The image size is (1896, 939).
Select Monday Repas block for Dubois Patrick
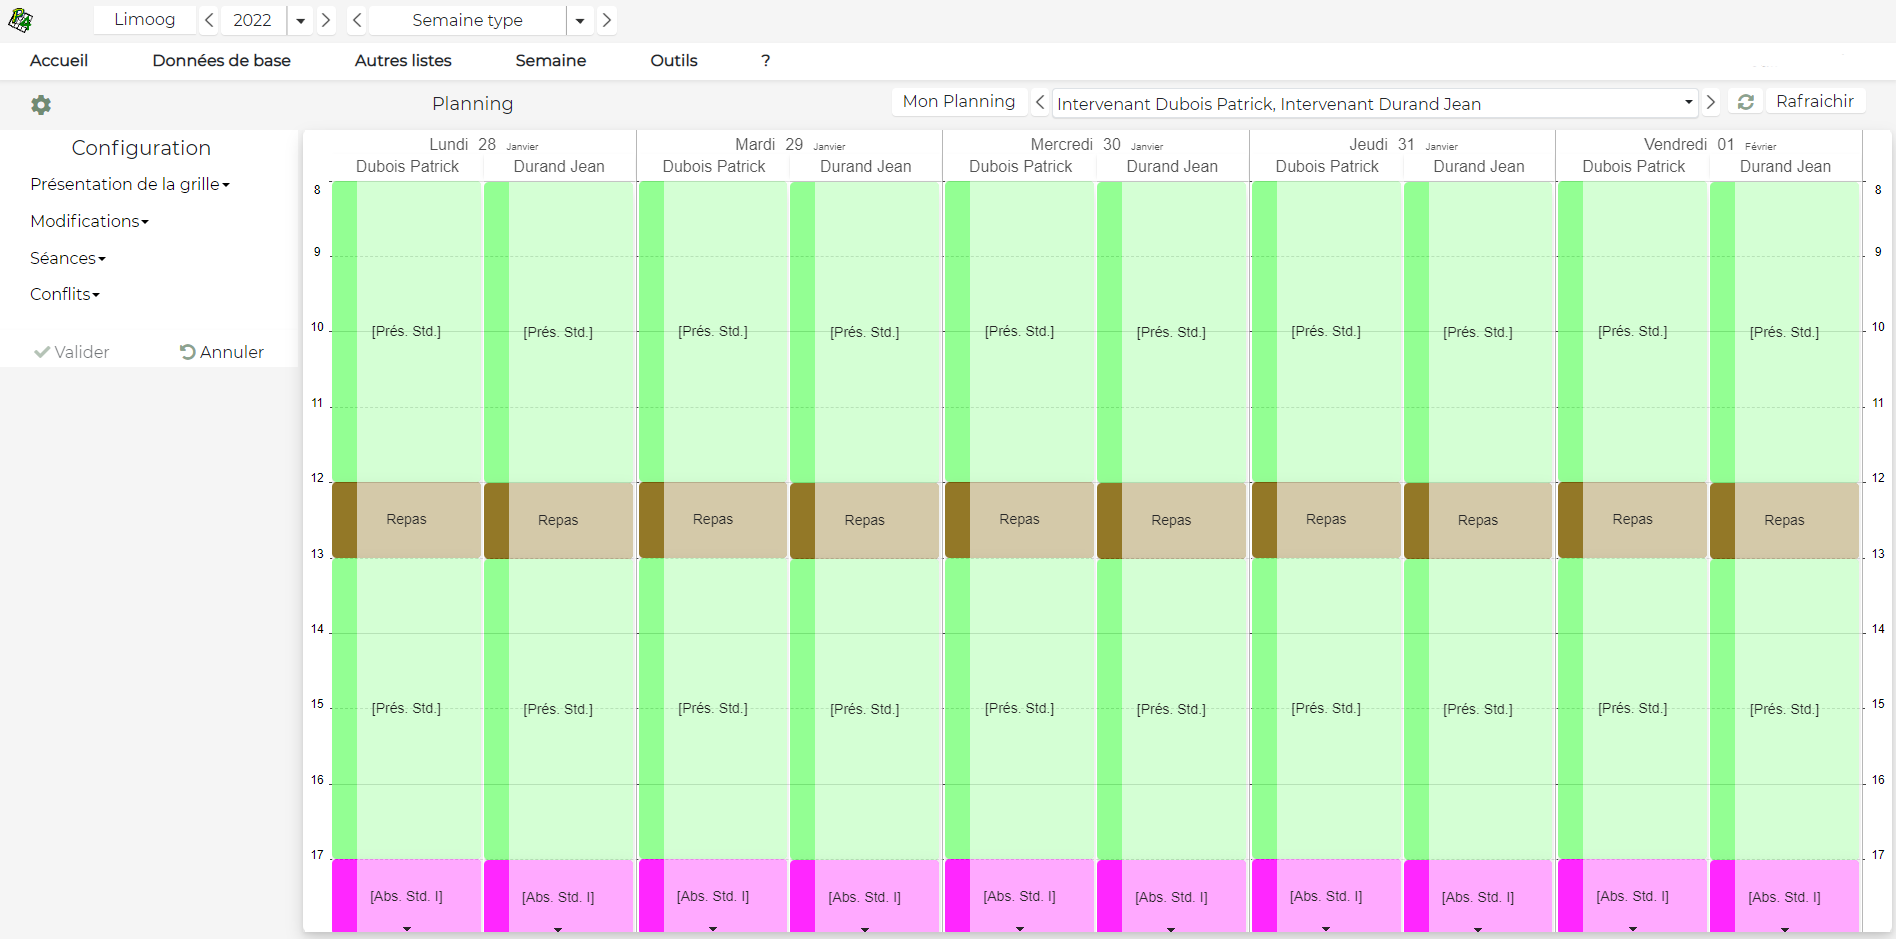[x=407, y=520]
